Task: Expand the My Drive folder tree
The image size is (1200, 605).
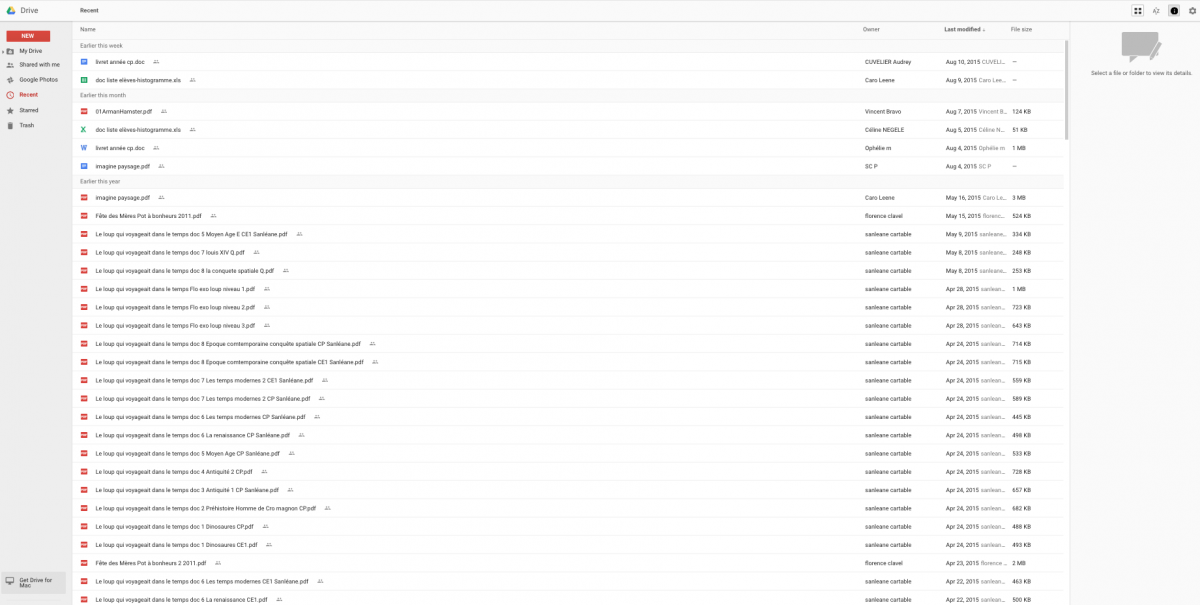Action: [x=3, y=50]
